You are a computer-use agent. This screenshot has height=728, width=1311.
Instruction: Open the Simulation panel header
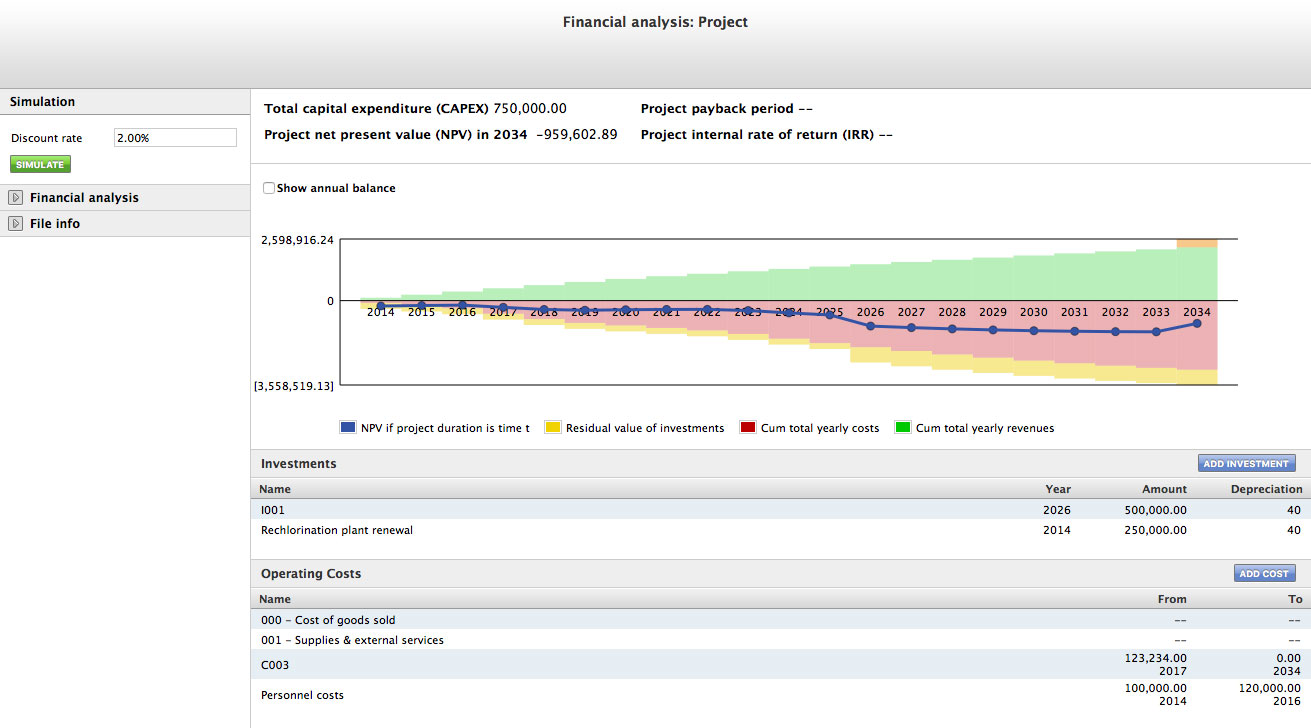click(x=125, y=102)
